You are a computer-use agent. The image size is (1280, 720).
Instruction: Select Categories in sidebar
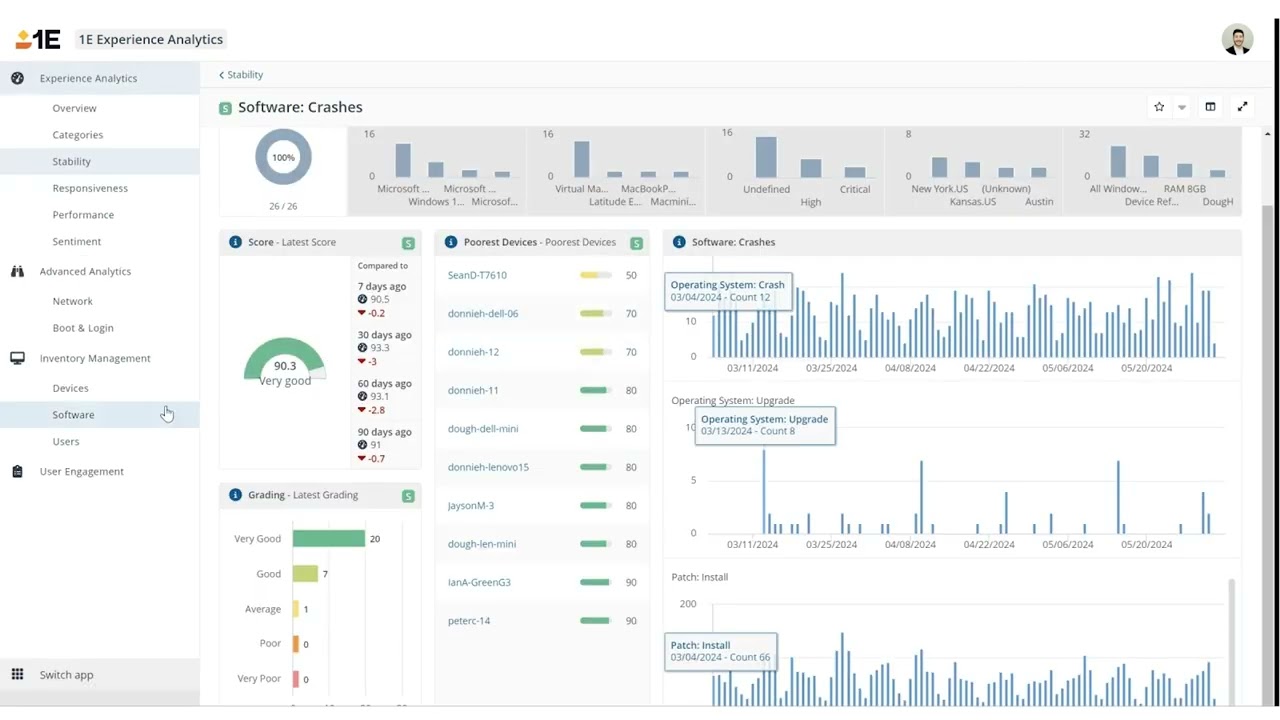pos(78,135)
